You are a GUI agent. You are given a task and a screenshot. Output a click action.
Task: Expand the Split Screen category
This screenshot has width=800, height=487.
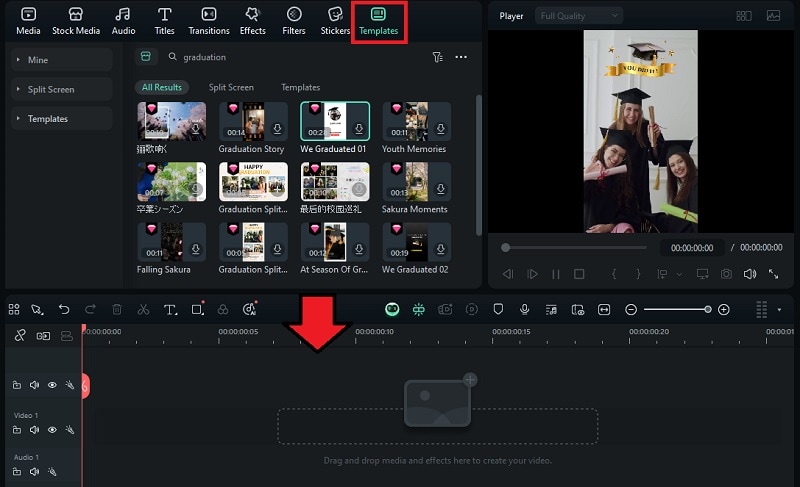click(x=62, y=89)
